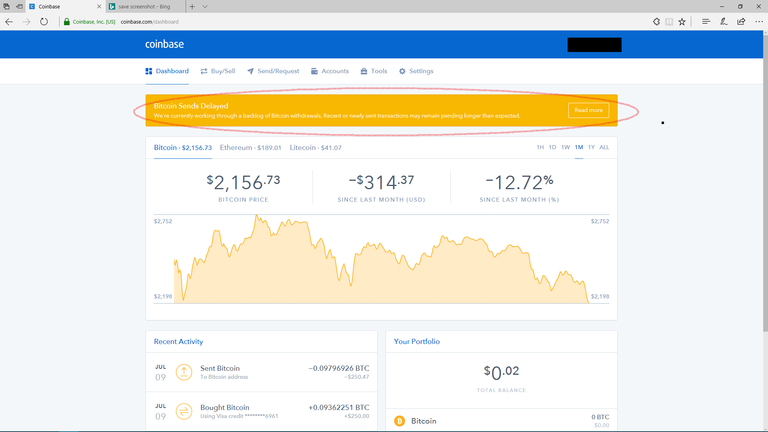This screenshot has width=768, height=432.
Task: Select the Bitcoin price tab
Action: tap(183, 147)
